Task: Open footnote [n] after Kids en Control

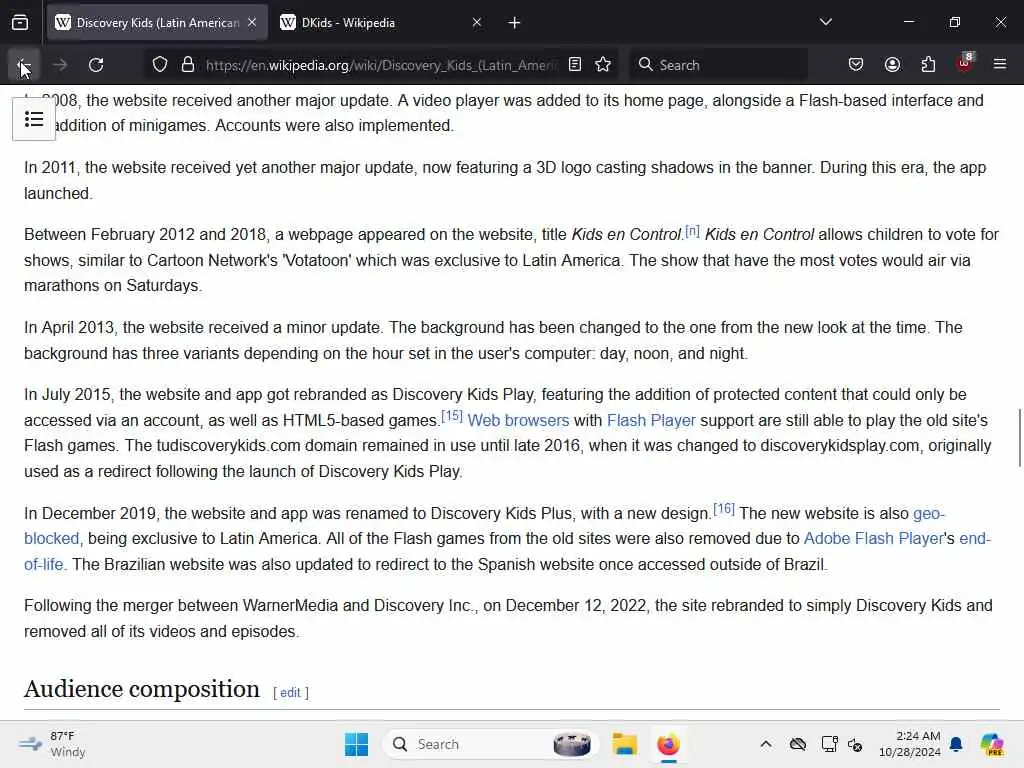Action: coord(692,231)
